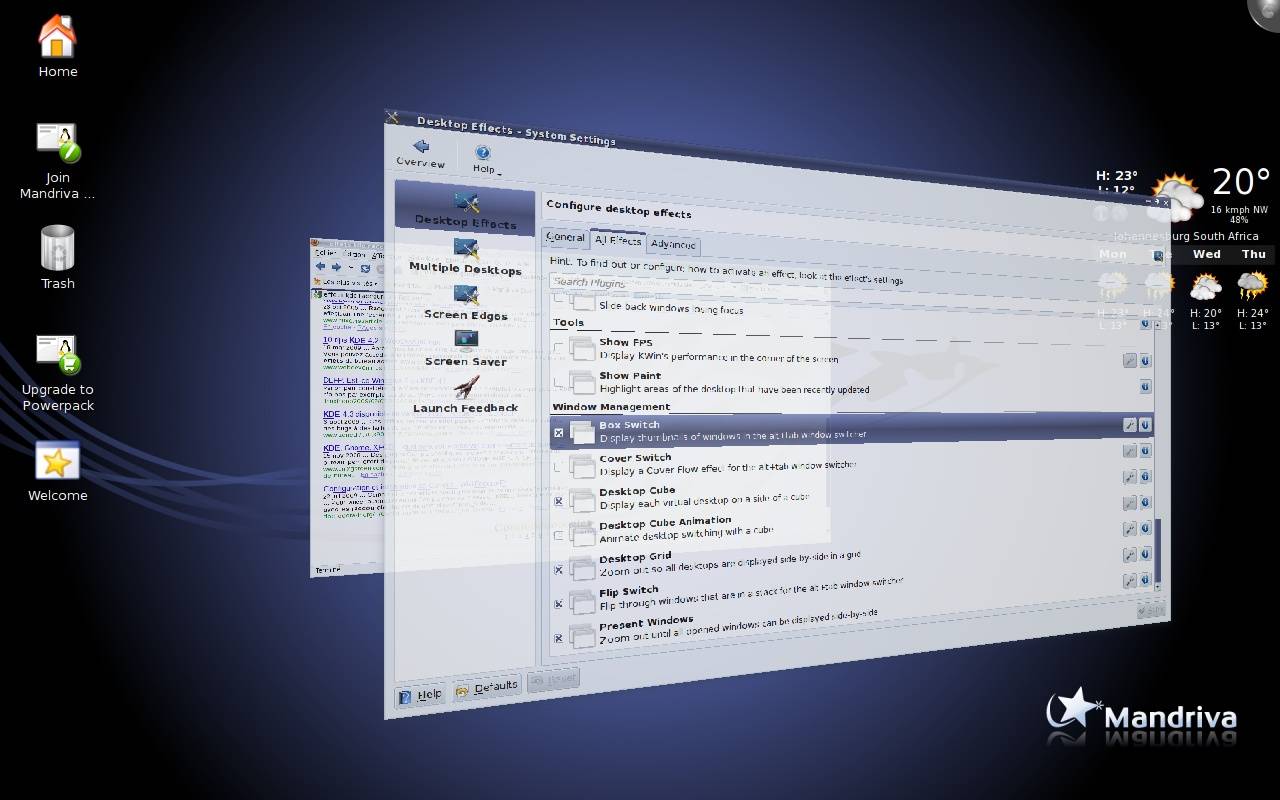
Task: Expand the Help toolbar dropdown arrow
Action: 499,172
